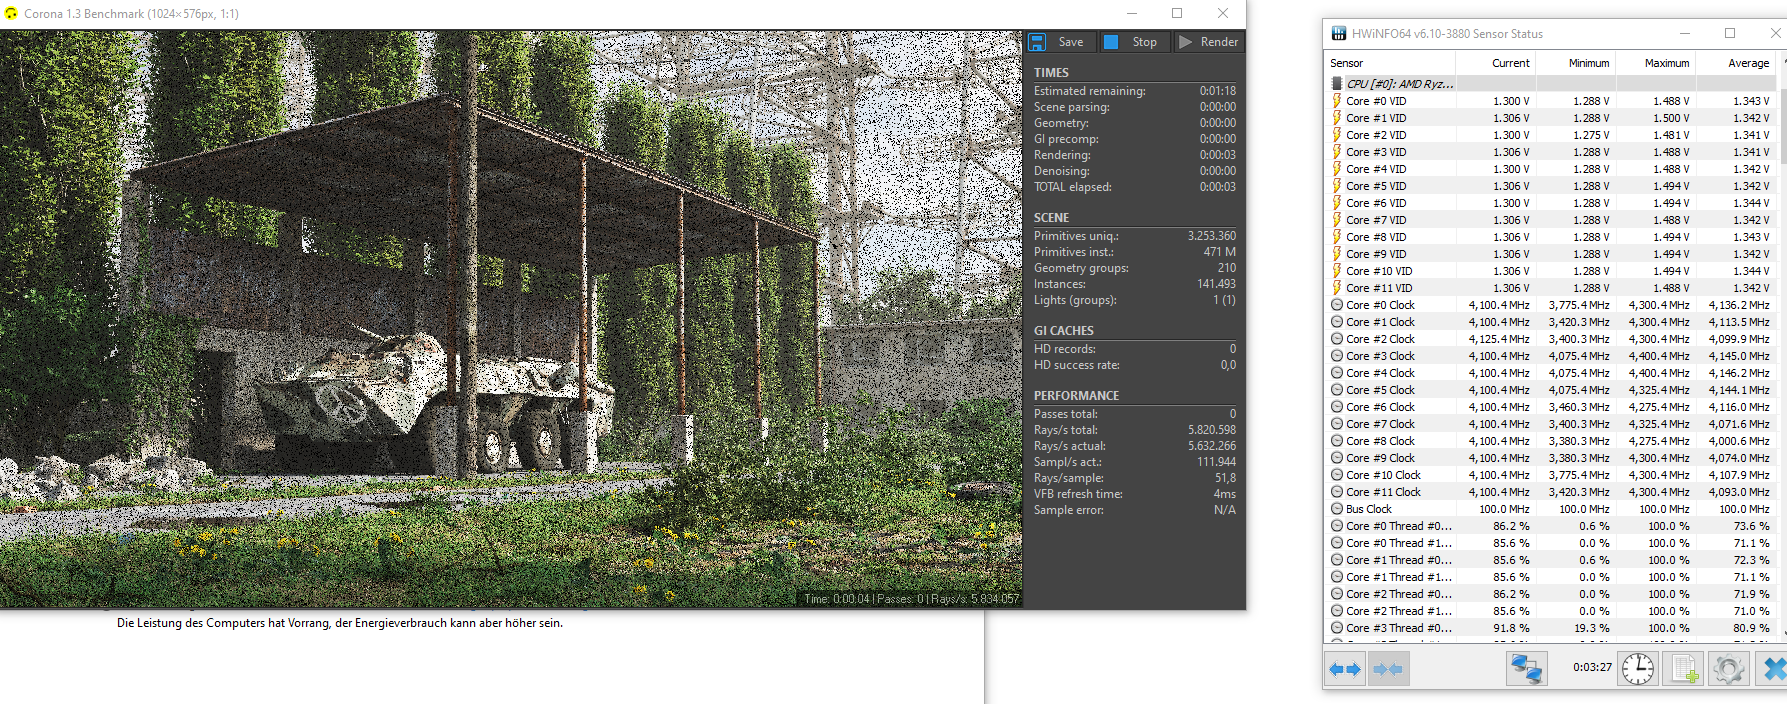Click HWiNFO clock reset timer icon
Image resolution: width=1787 pixels, height=704 pixels.
click(1638, 669)
